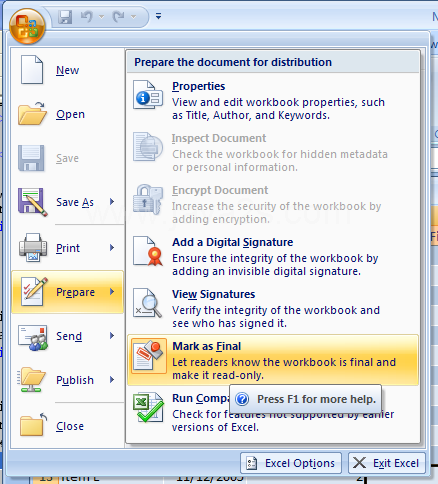The image size is (438, 484).
Task: Click the Encrypt Document lock-and-key icon
Action: [x=148, y=199]
